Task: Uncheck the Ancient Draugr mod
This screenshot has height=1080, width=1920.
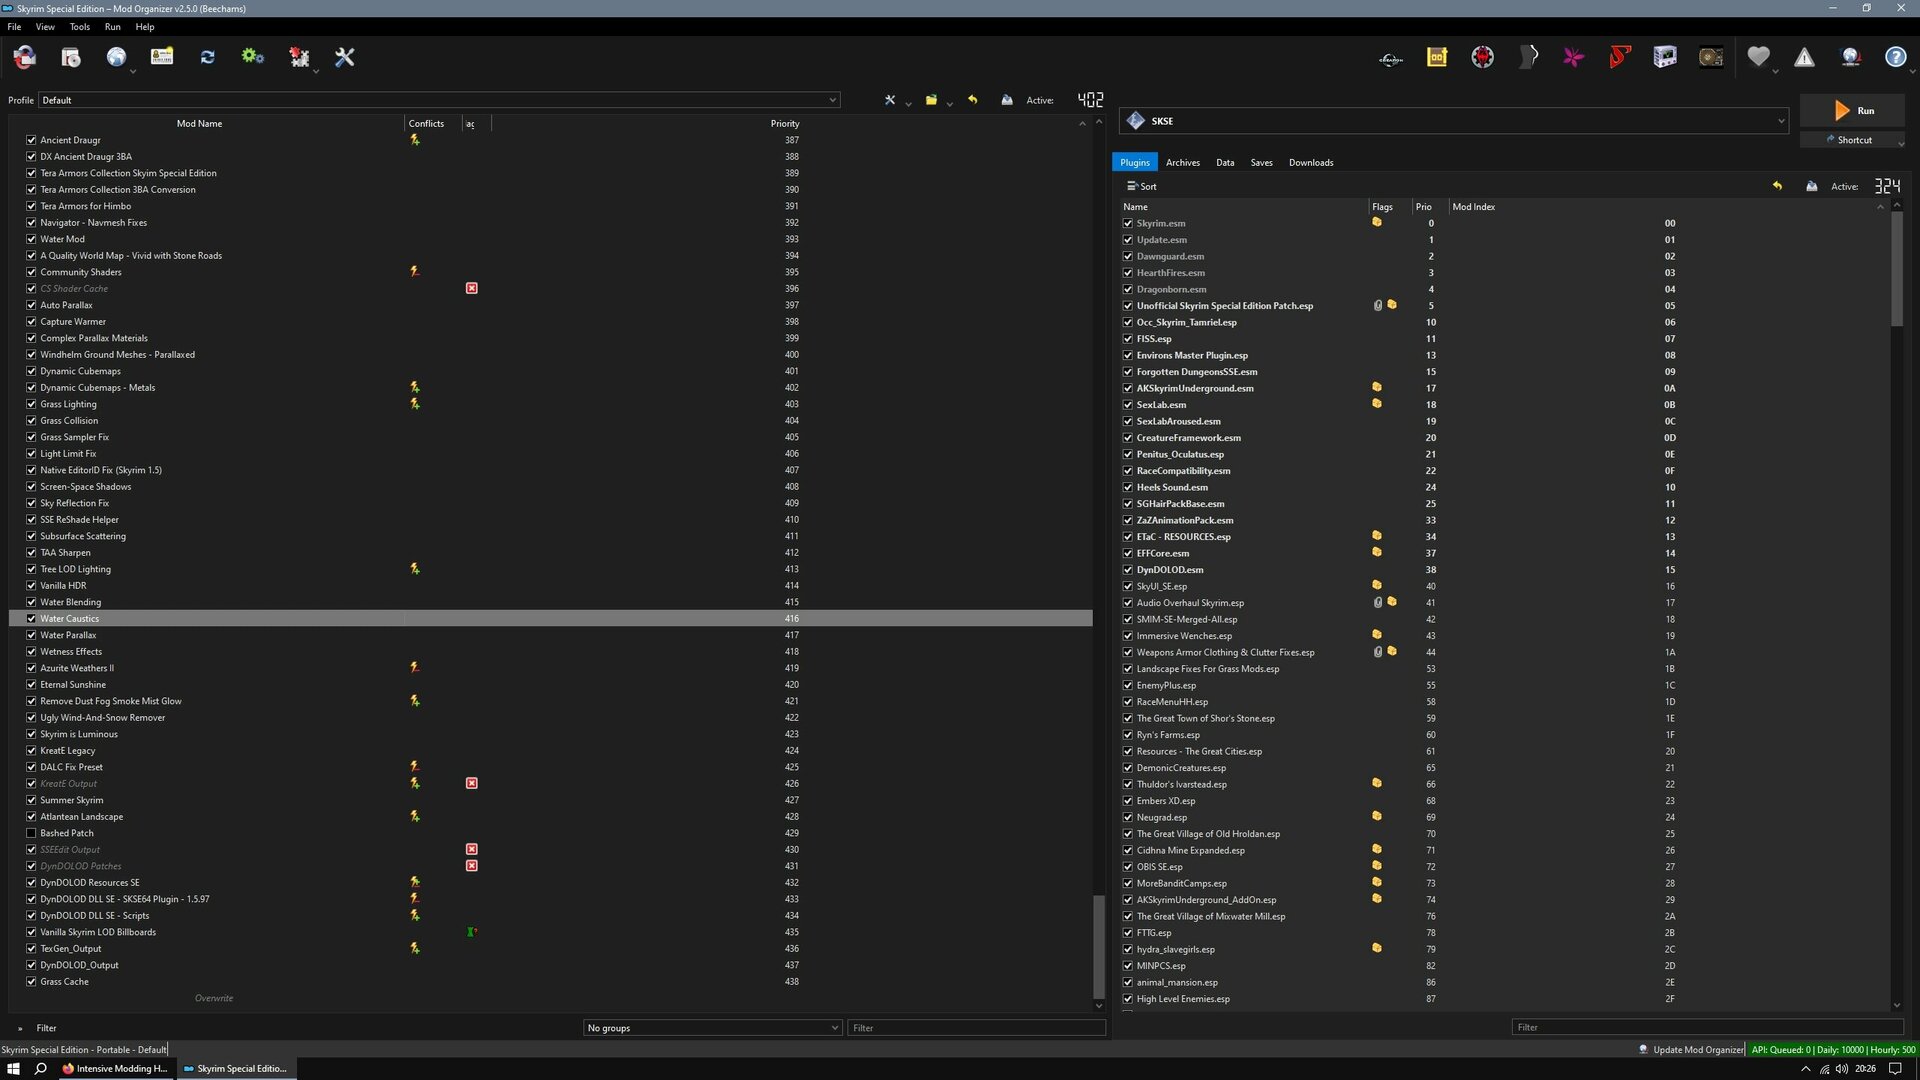Action: click(x=31, y=140)
